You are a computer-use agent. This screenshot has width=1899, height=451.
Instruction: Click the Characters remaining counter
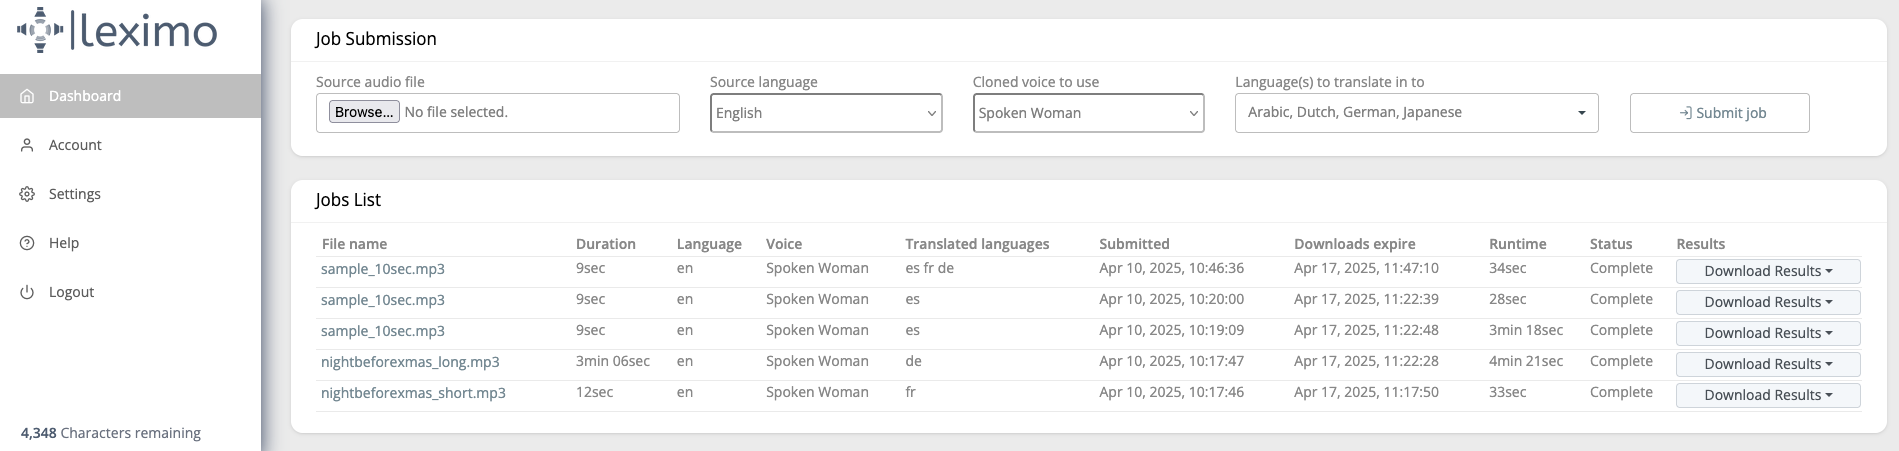[x=111, y=433]
